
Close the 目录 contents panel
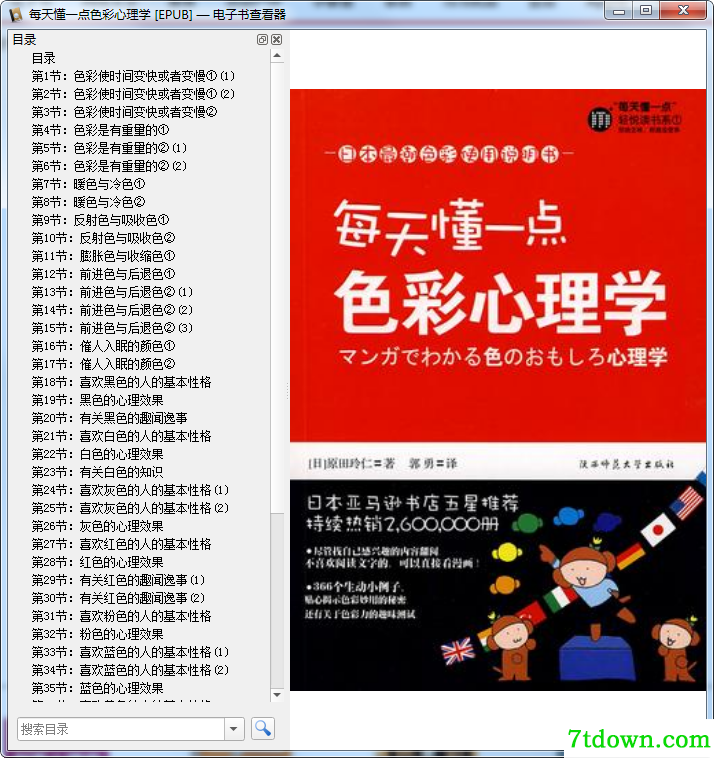(x=277, y=40)
